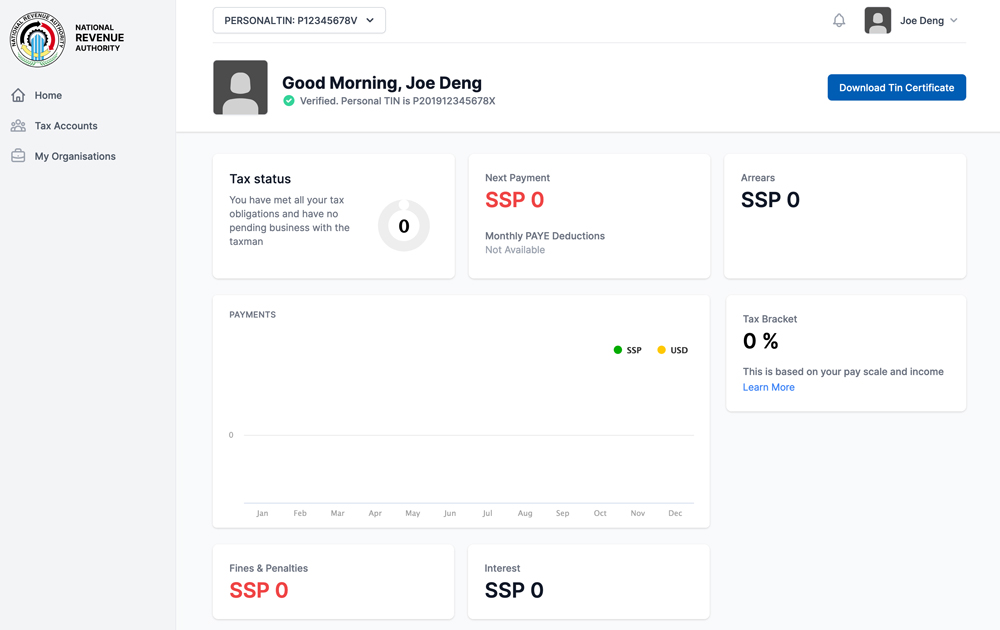Open notifications bell icon
Screen dimensions: 1000x630
click(x=839, y=21)
